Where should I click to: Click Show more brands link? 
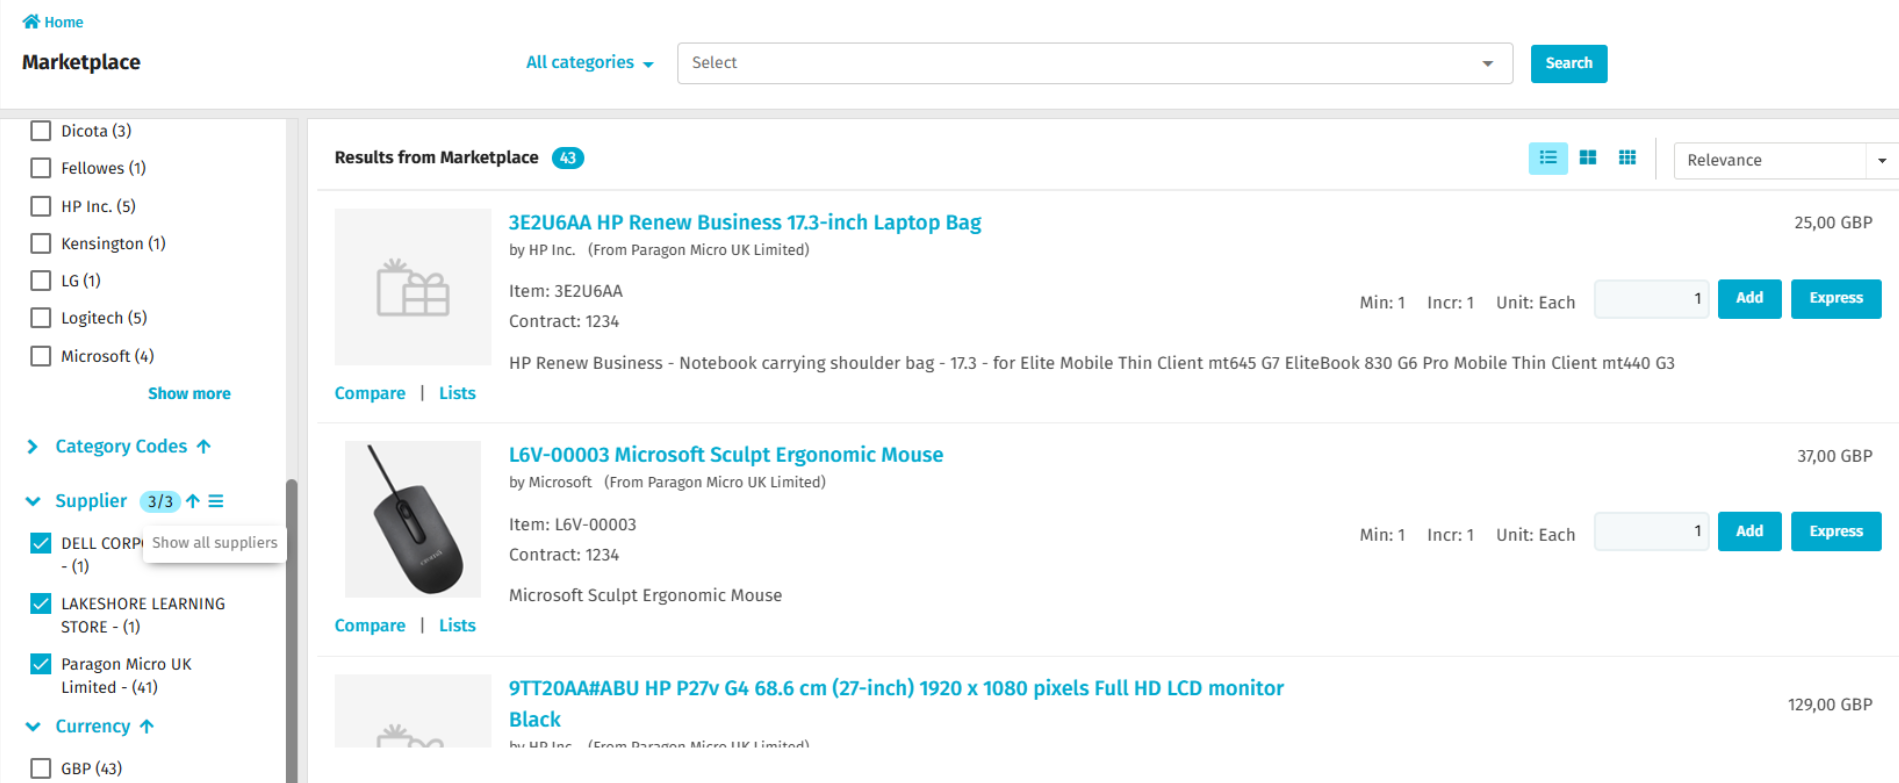point(189,393)
